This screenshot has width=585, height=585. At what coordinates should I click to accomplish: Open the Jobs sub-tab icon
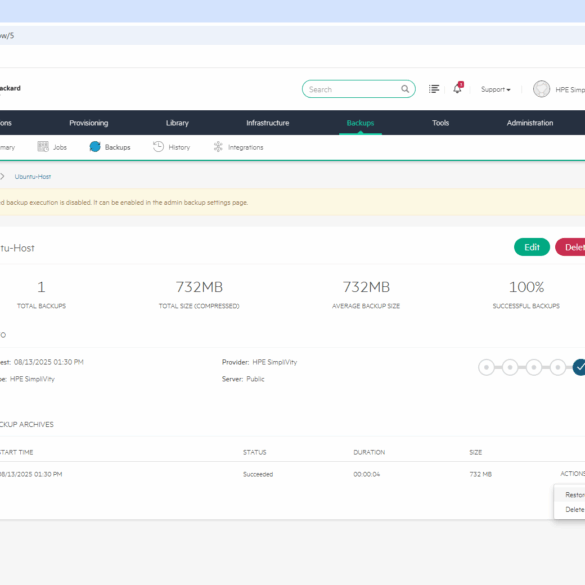pyautogui.click(x=43, y=147)
